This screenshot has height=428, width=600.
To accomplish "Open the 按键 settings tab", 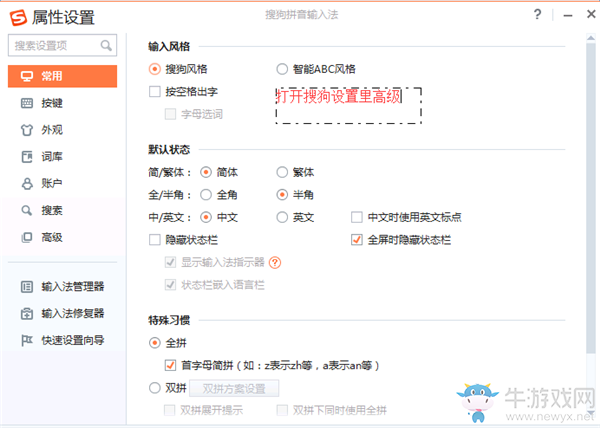I will [62, 103].
